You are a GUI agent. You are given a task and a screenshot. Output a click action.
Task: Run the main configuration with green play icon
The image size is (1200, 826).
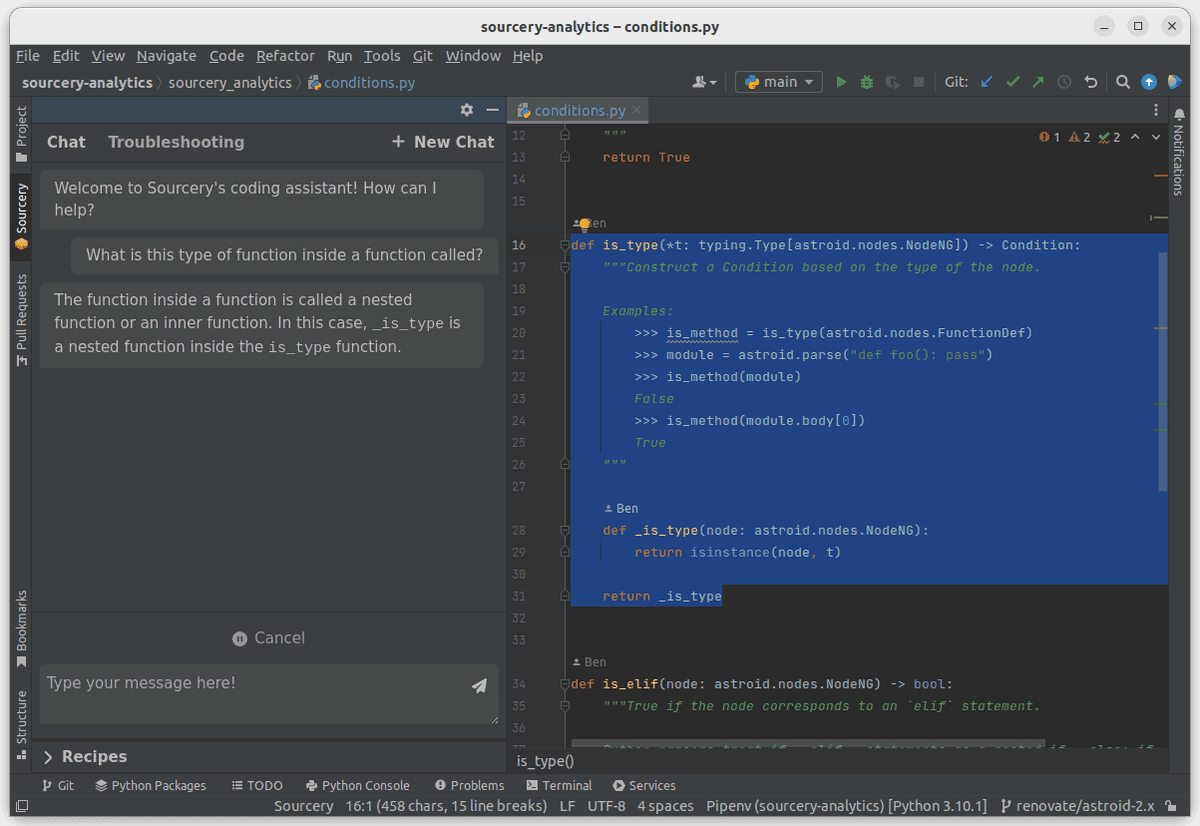point(841,82)
